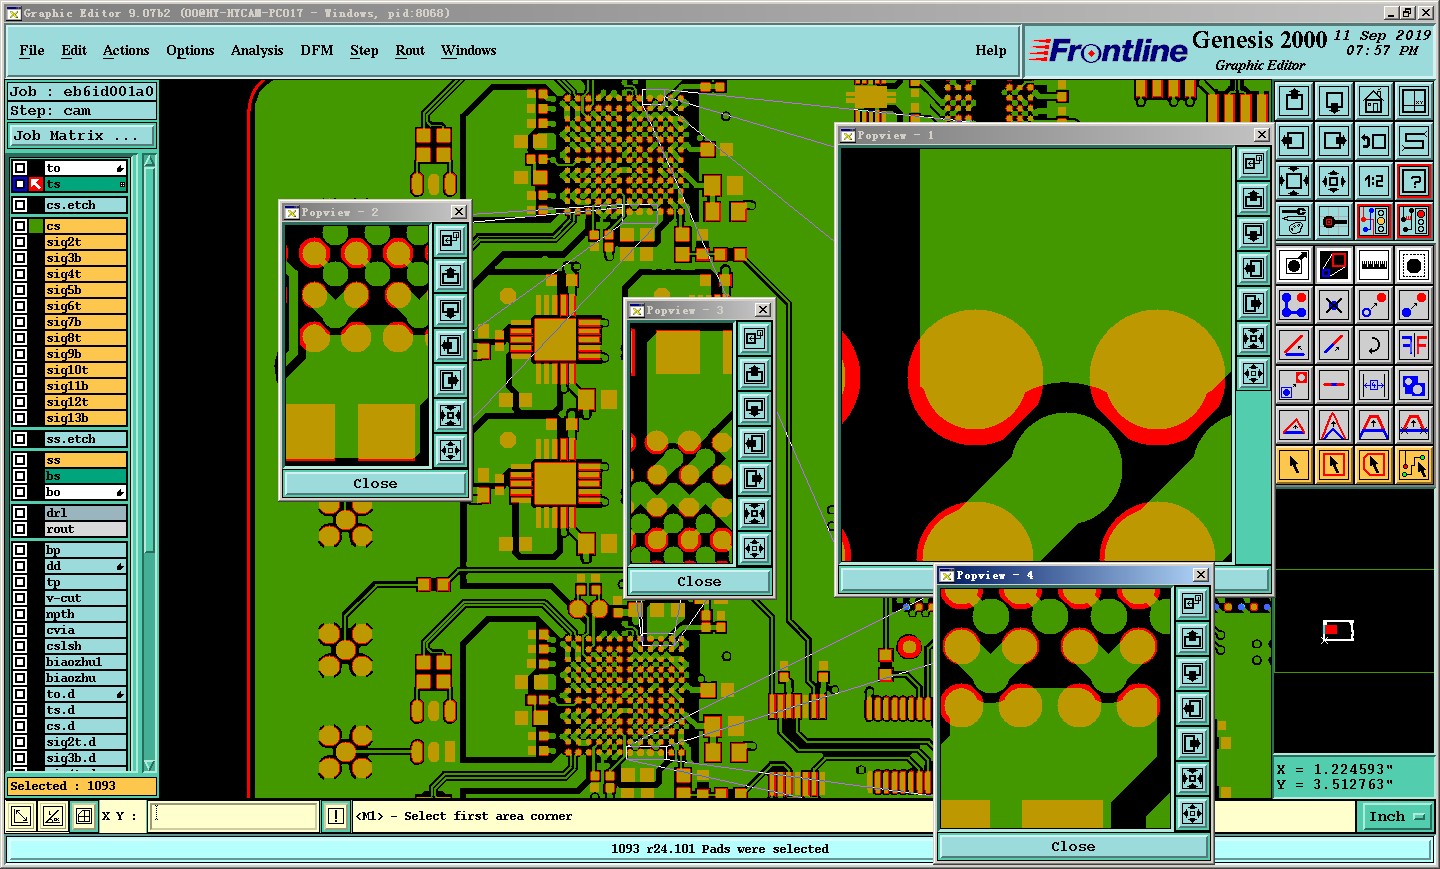Click the home view house icon
Screen dimensions: 1440x869
1374,101
